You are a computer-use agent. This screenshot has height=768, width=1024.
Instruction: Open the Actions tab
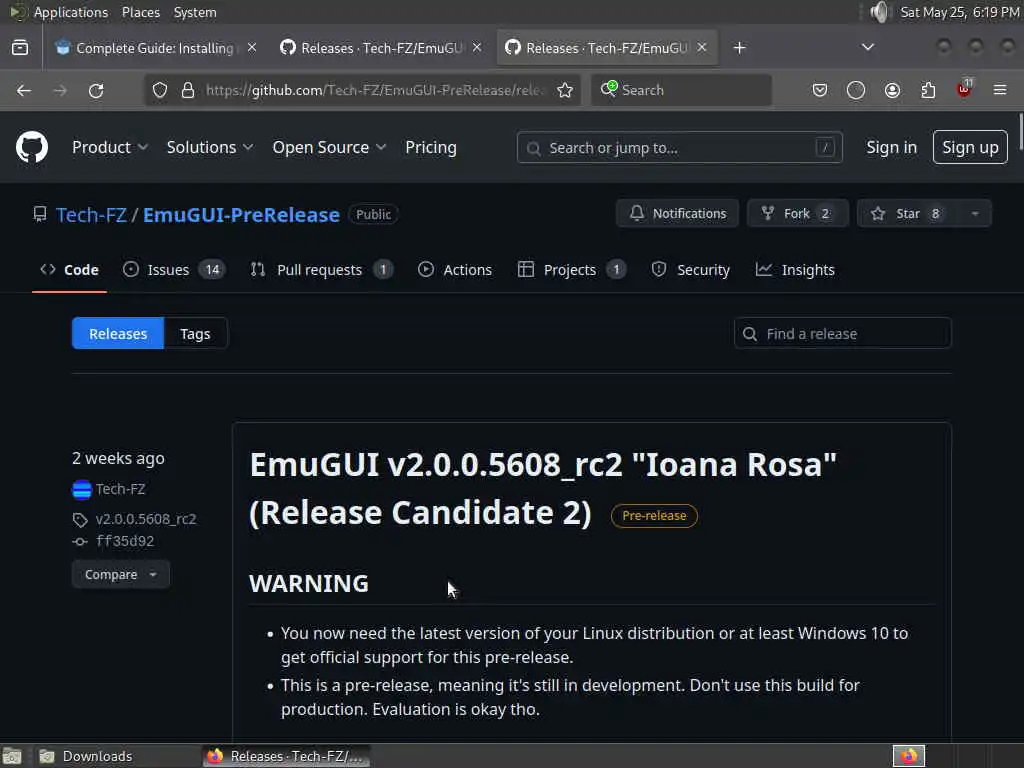(x=455, y=270)
